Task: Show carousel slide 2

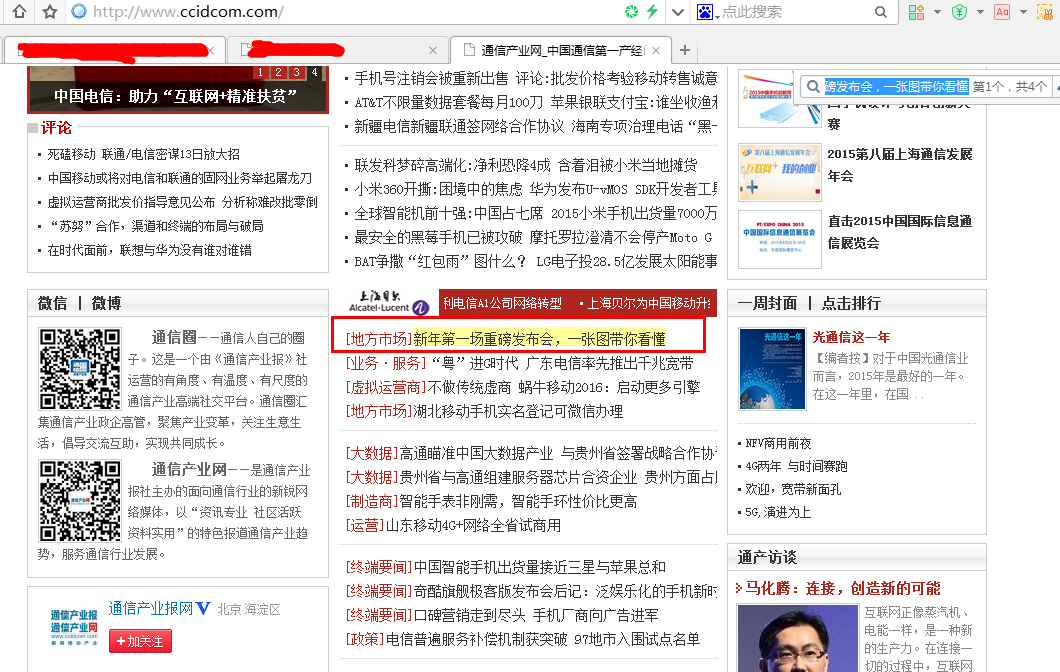Action: 278,72
